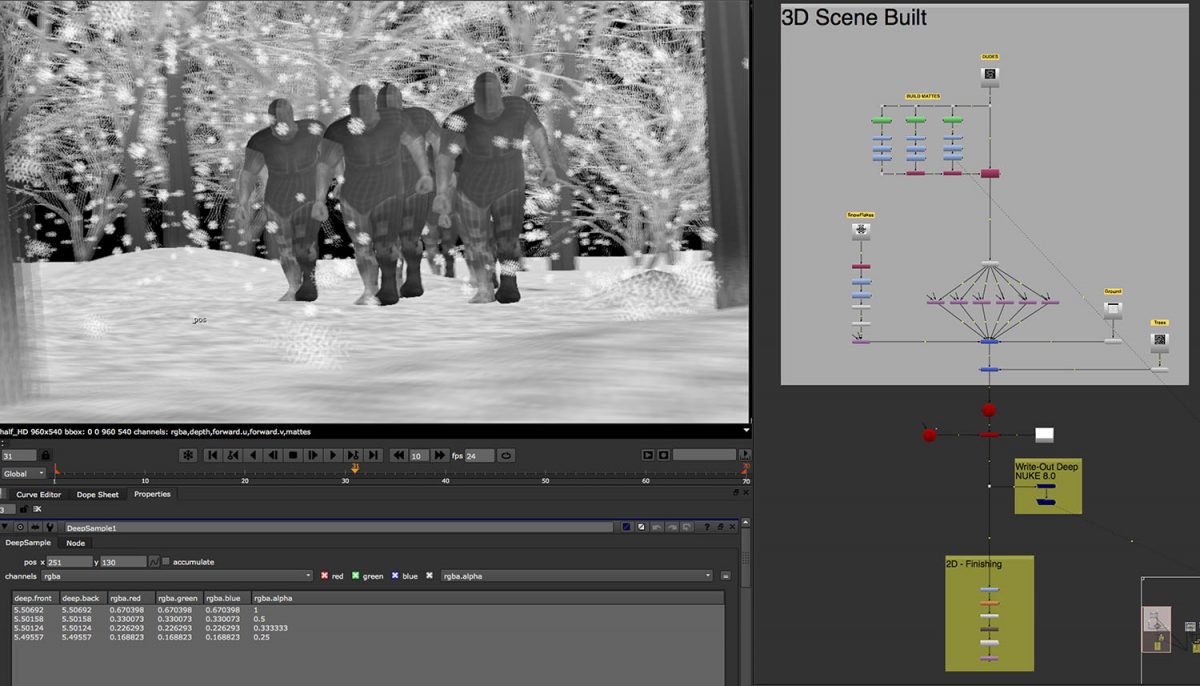Jump to the first frame icon
The width and height of the screenshot is (1200, 686).
[213, 455]
